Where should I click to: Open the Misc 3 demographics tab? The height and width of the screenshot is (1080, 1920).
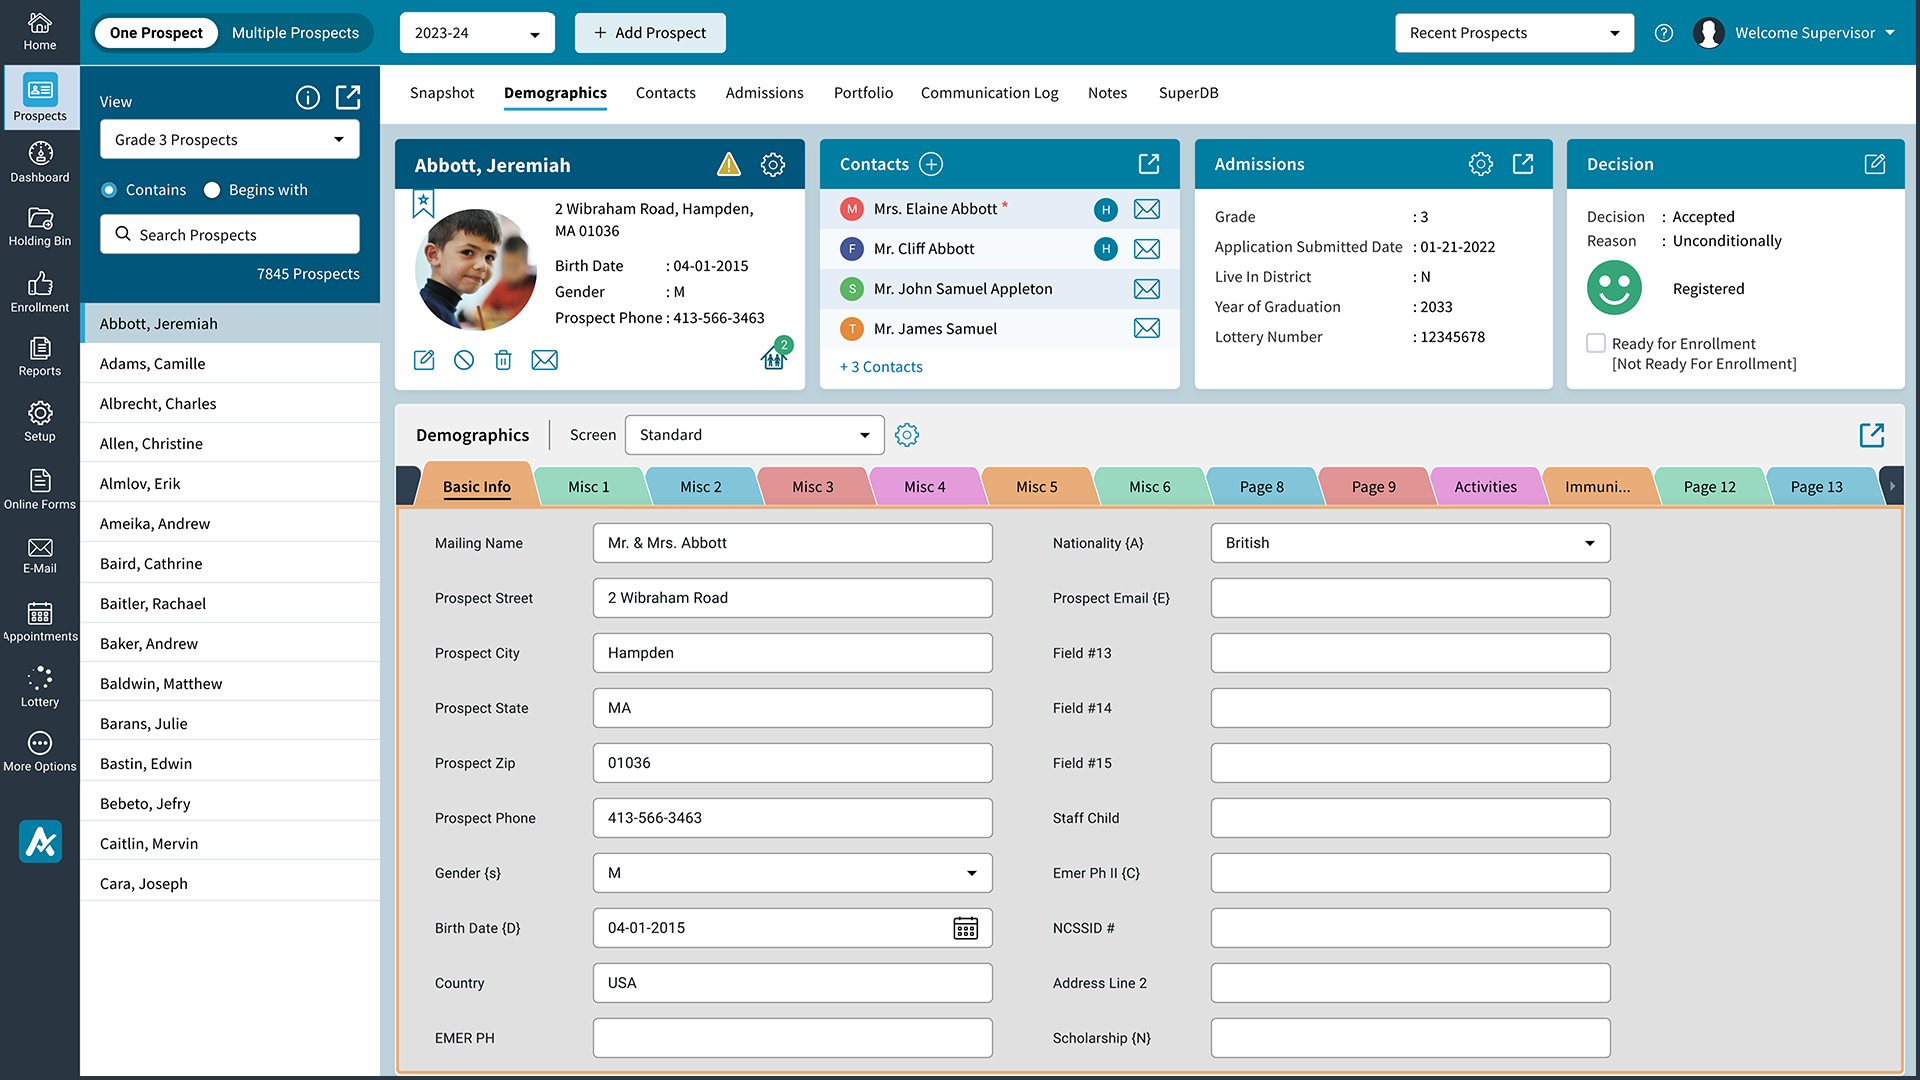coord(812,487)
